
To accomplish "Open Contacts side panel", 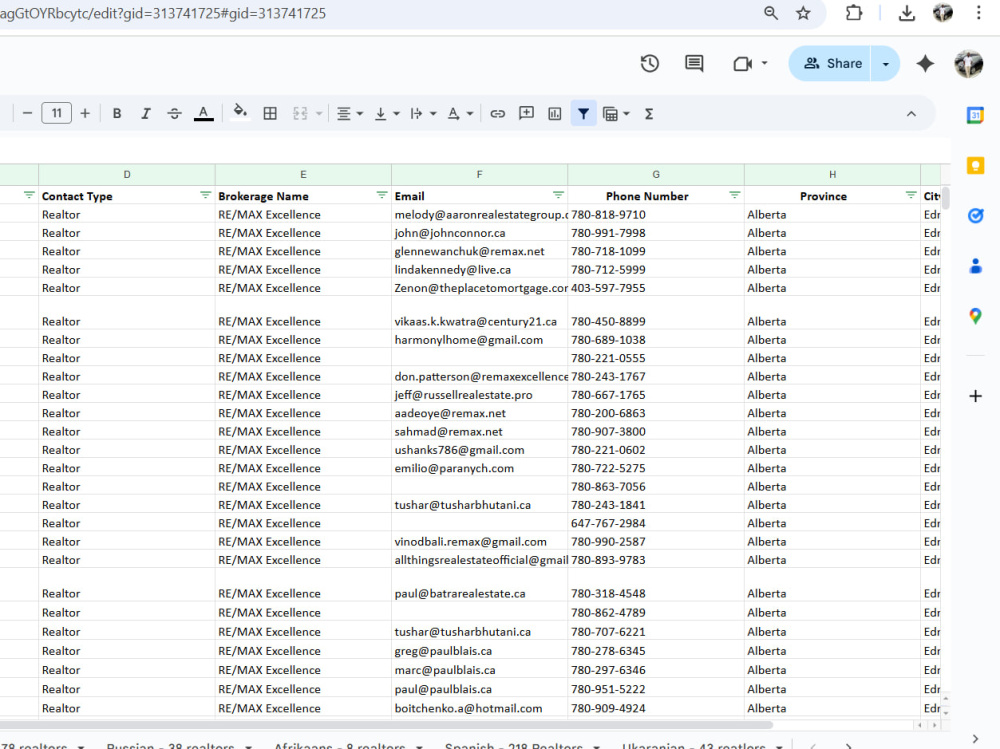I will (975, 265).
